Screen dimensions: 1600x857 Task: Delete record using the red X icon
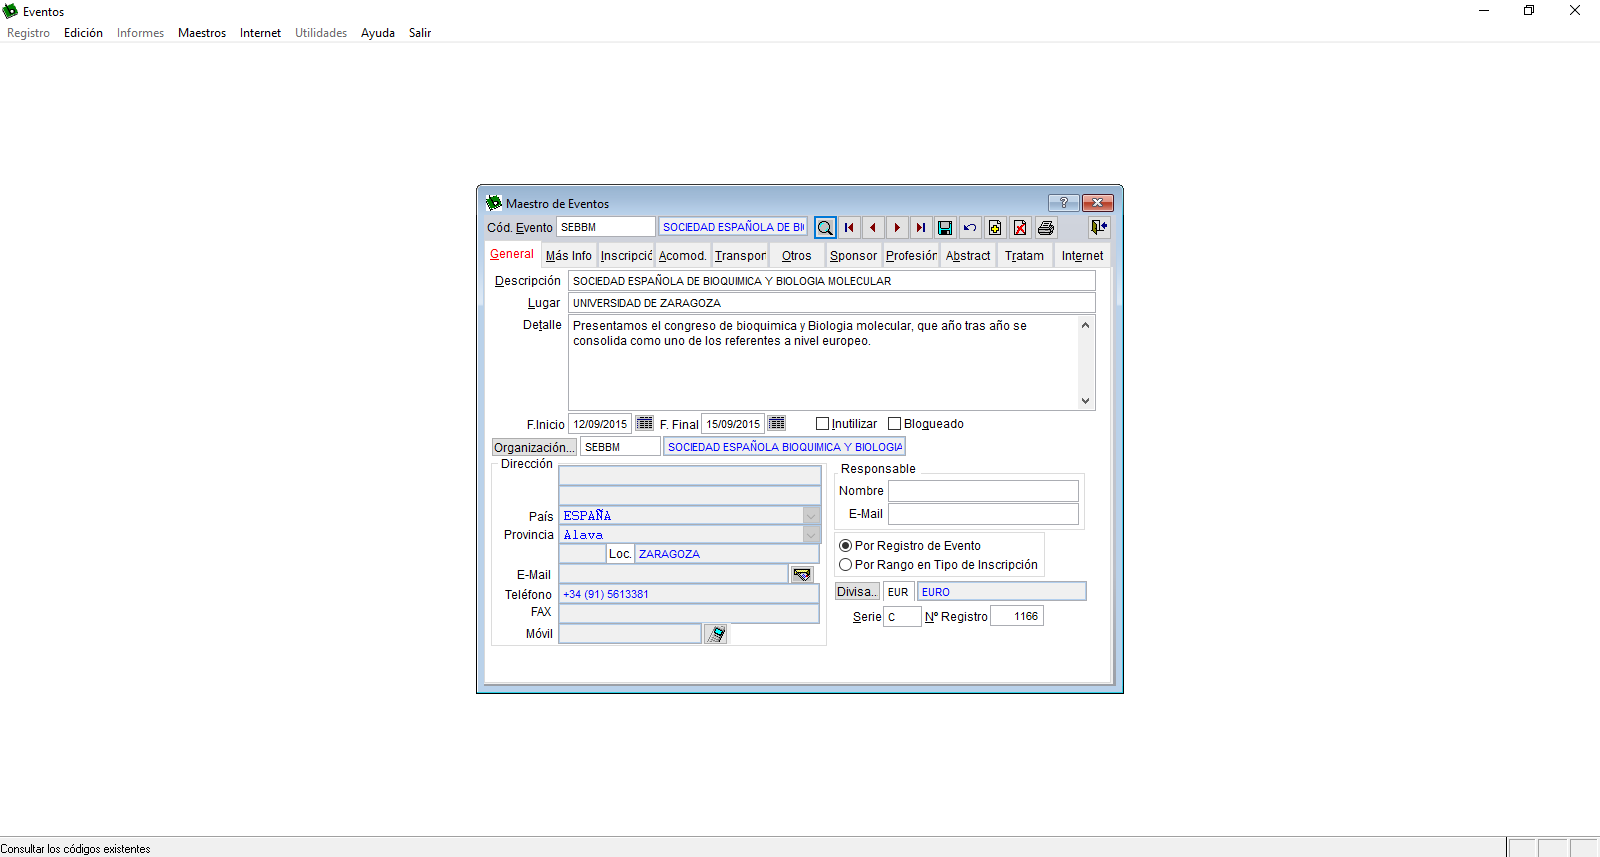1020,228
